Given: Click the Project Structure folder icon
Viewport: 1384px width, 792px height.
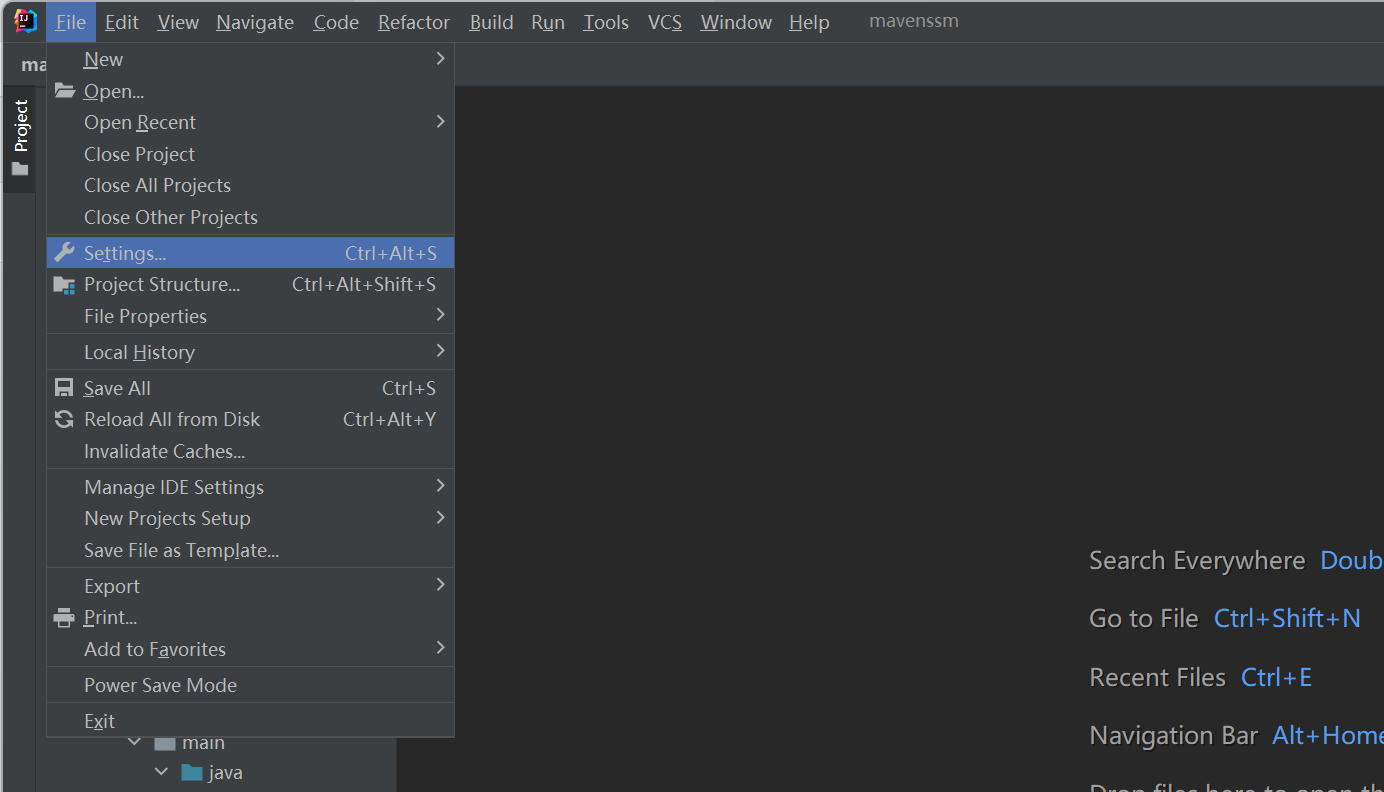Looking at the screenshot, I should coord(64,285).
